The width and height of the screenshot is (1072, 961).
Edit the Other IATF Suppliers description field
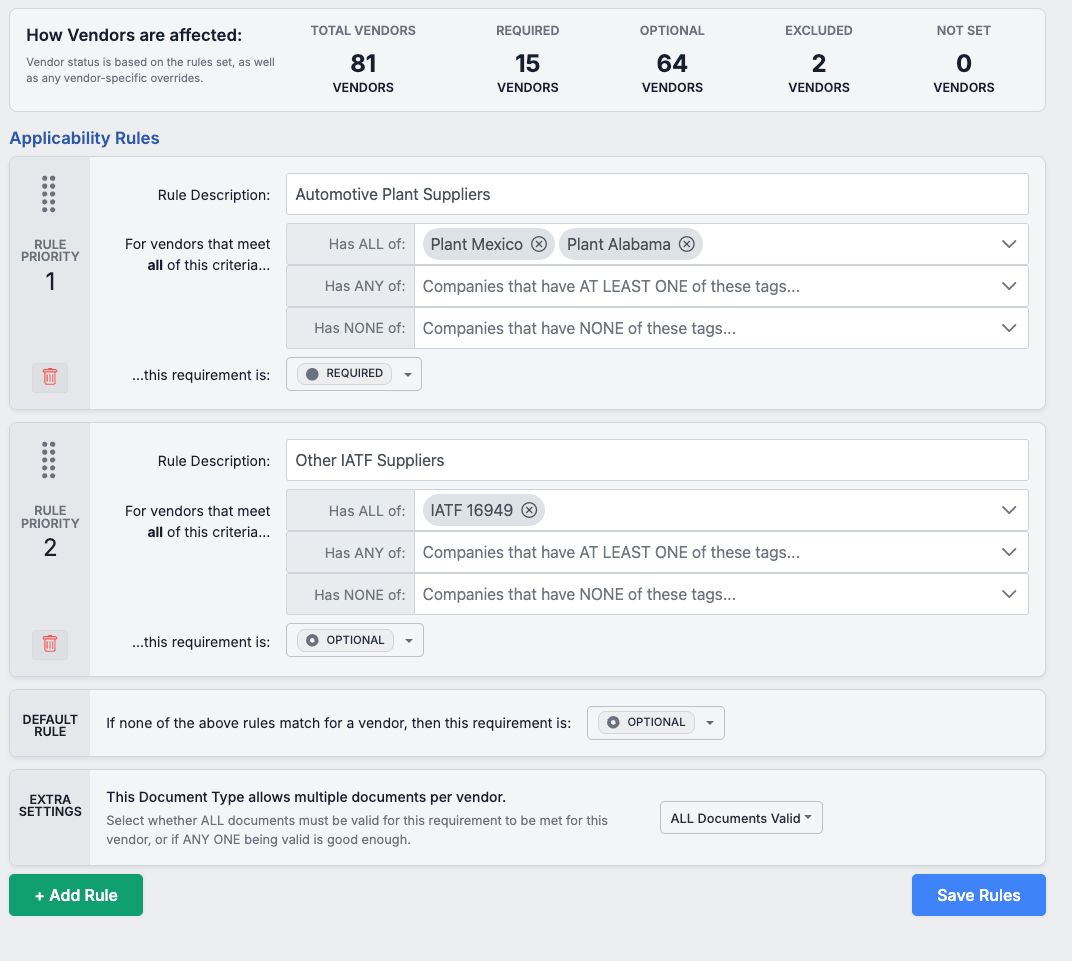[656, 460]
